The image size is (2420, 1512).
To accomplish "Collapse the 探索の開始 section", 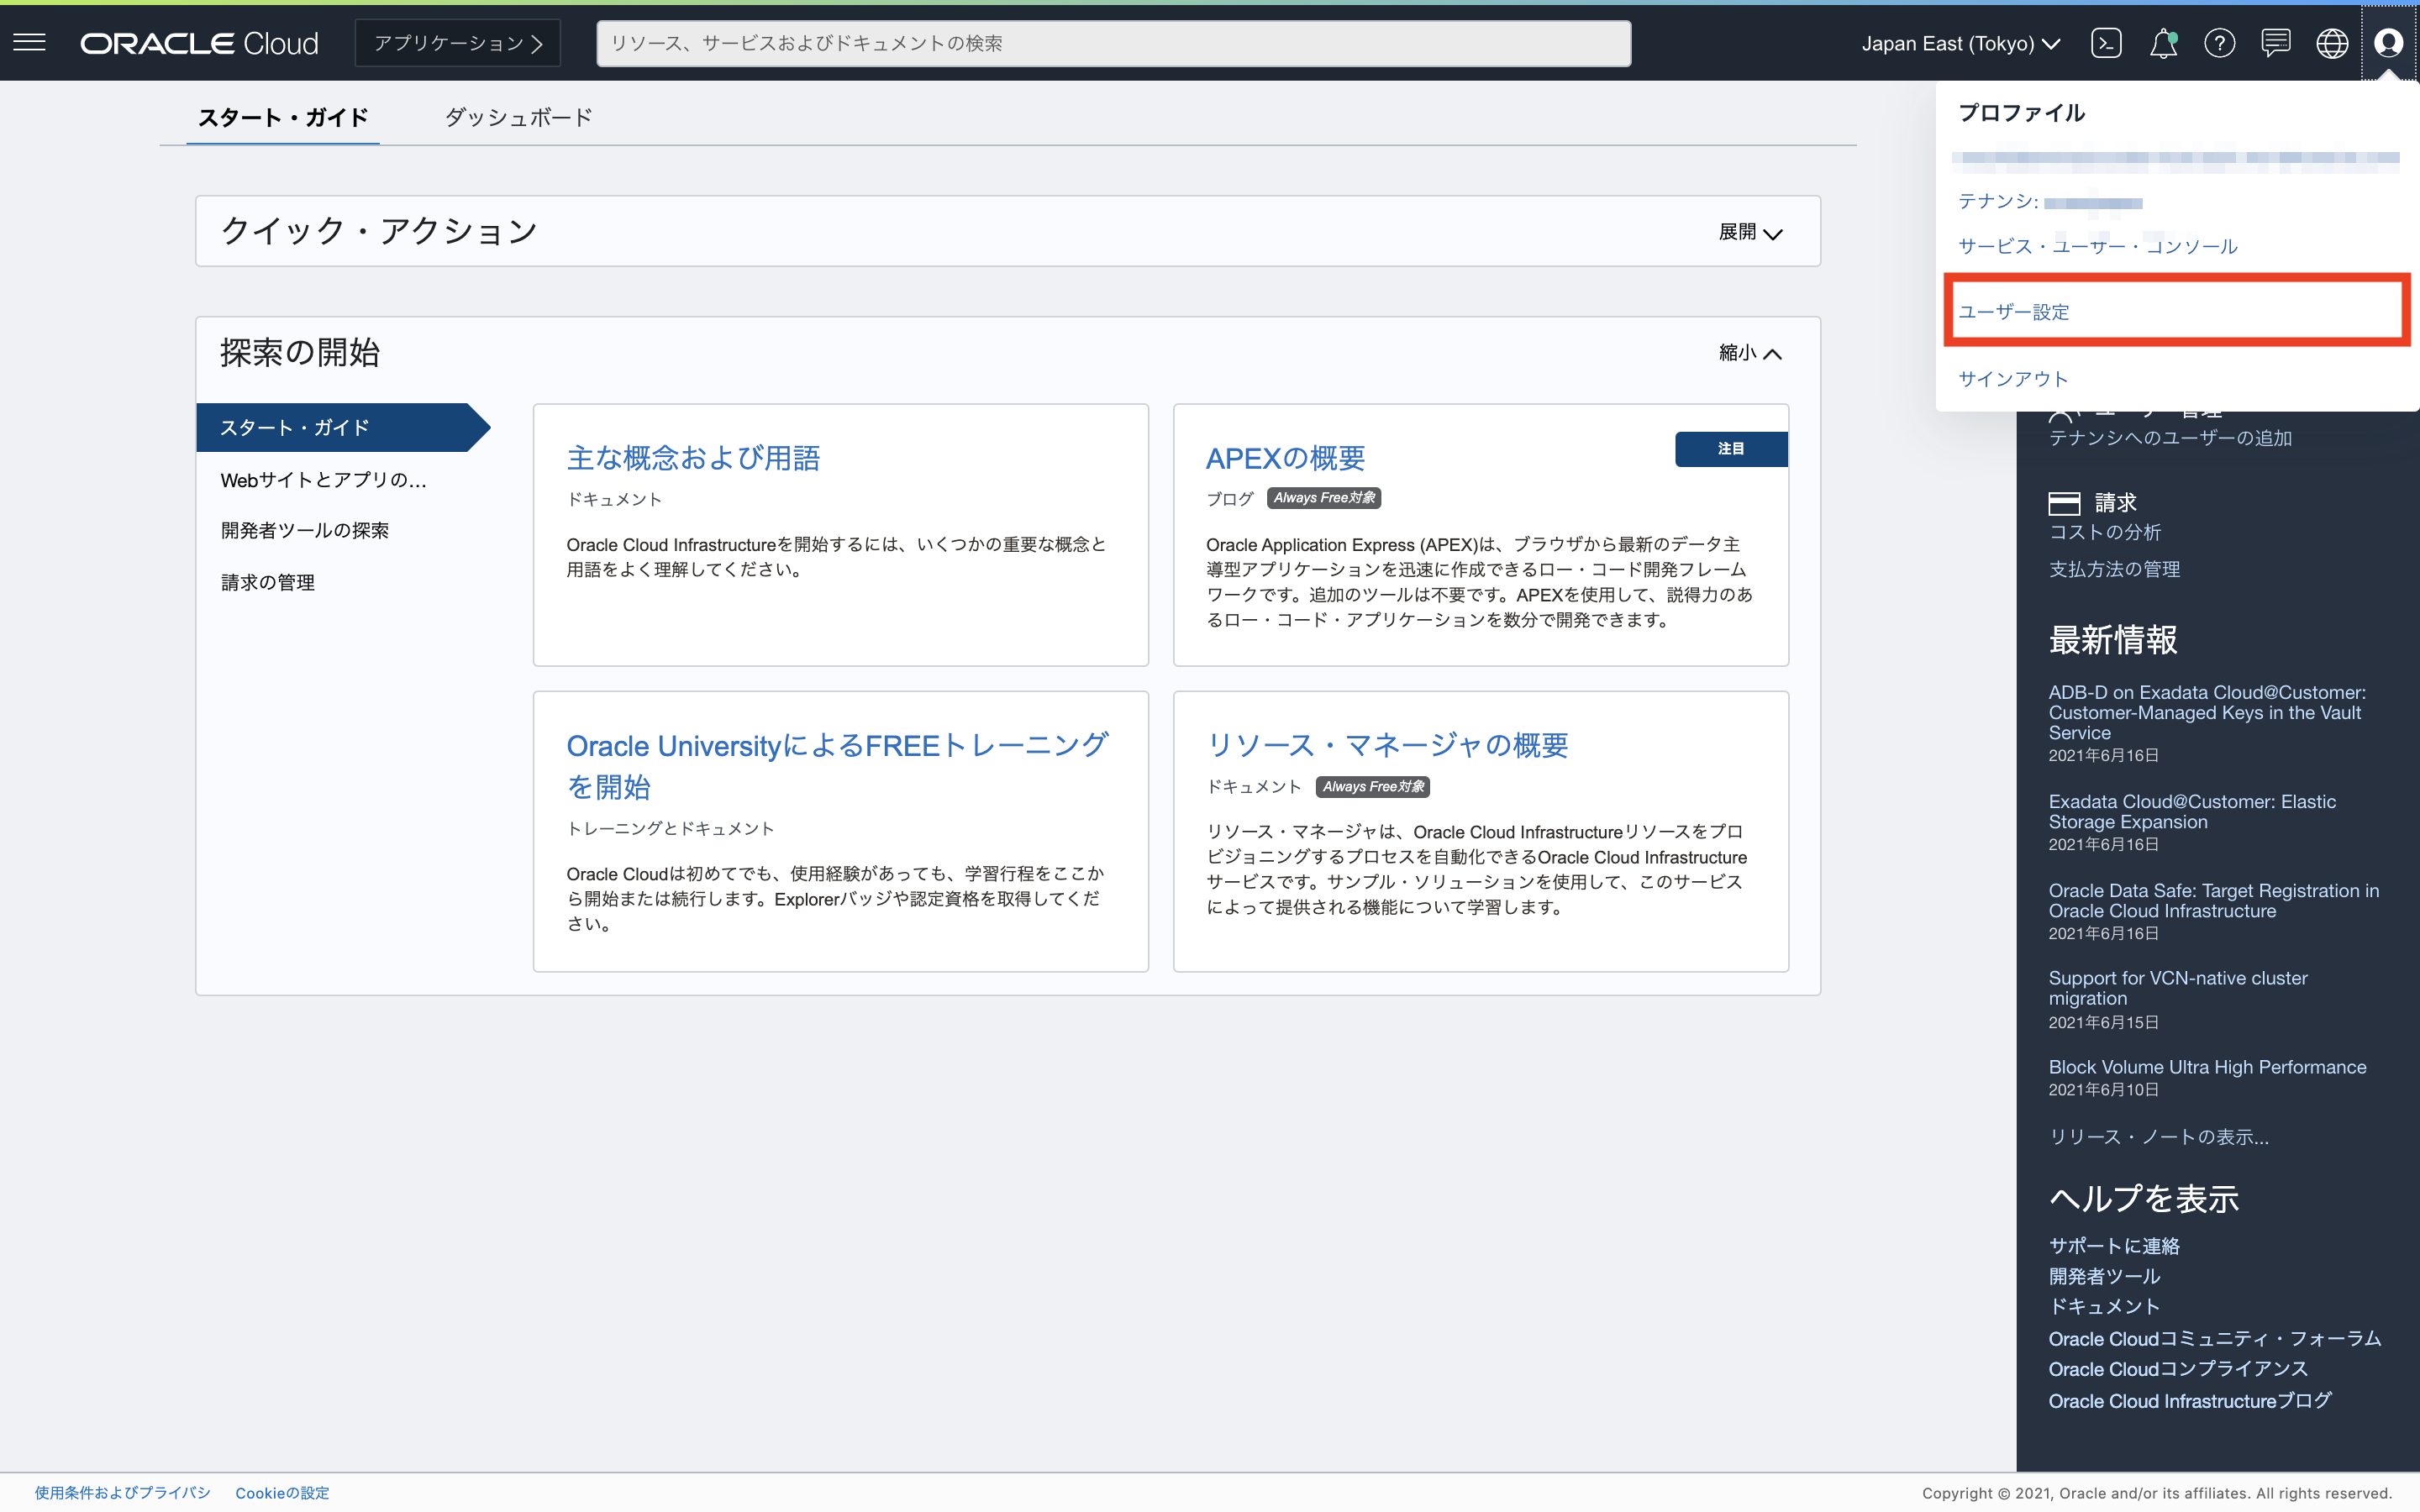I will pos(1750,353).
